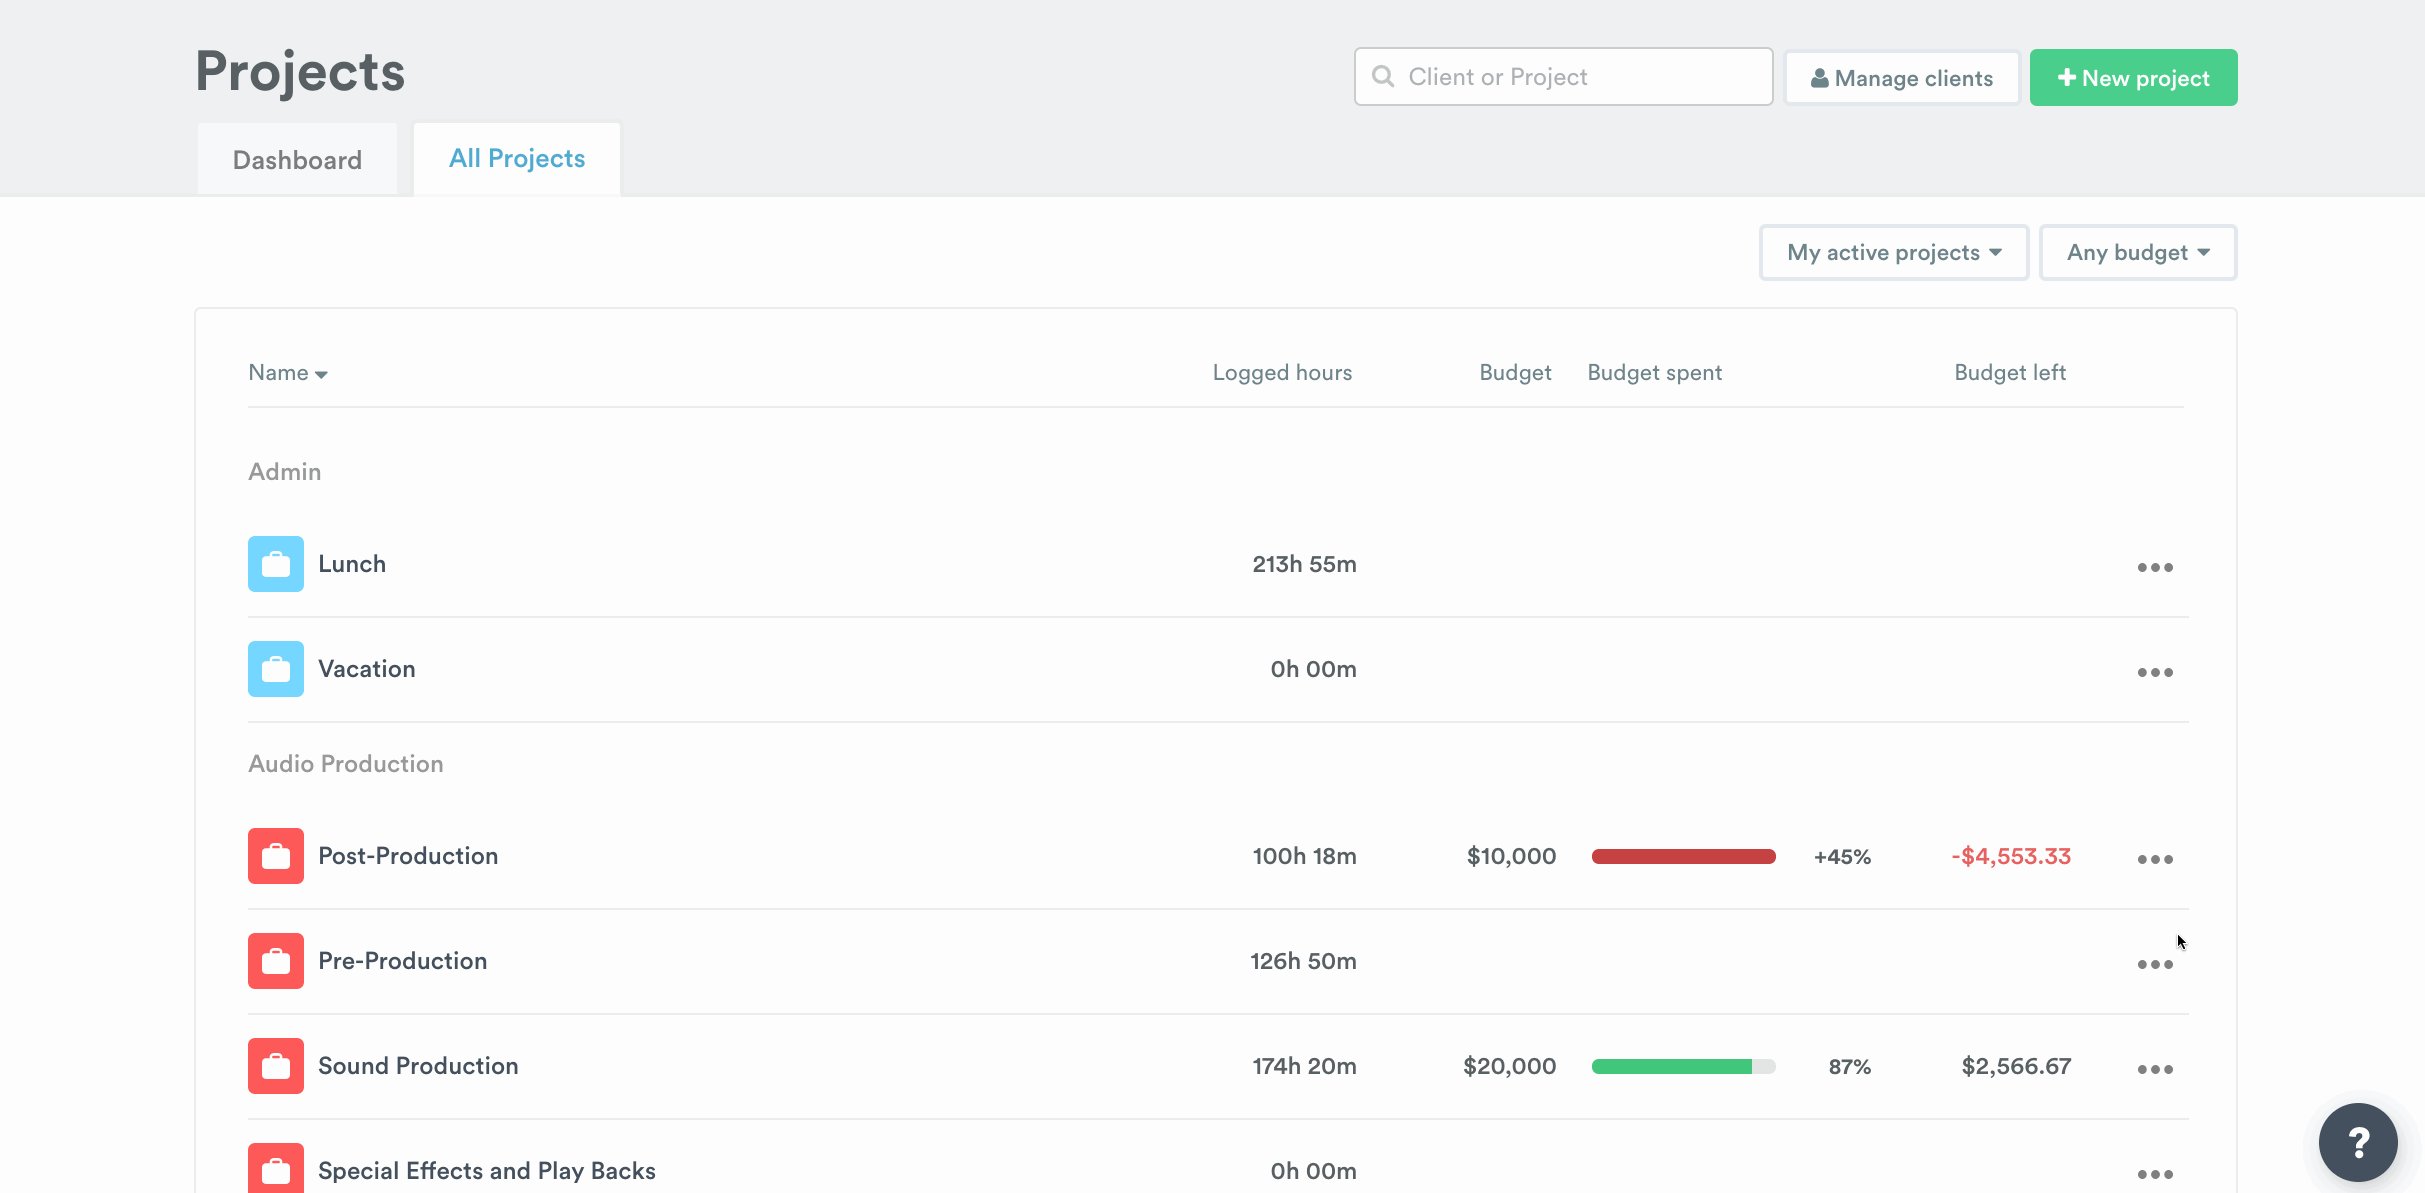Click the search magnifier icon
This screenshot has width=2425, height=1193.
tap(1382, 76)
